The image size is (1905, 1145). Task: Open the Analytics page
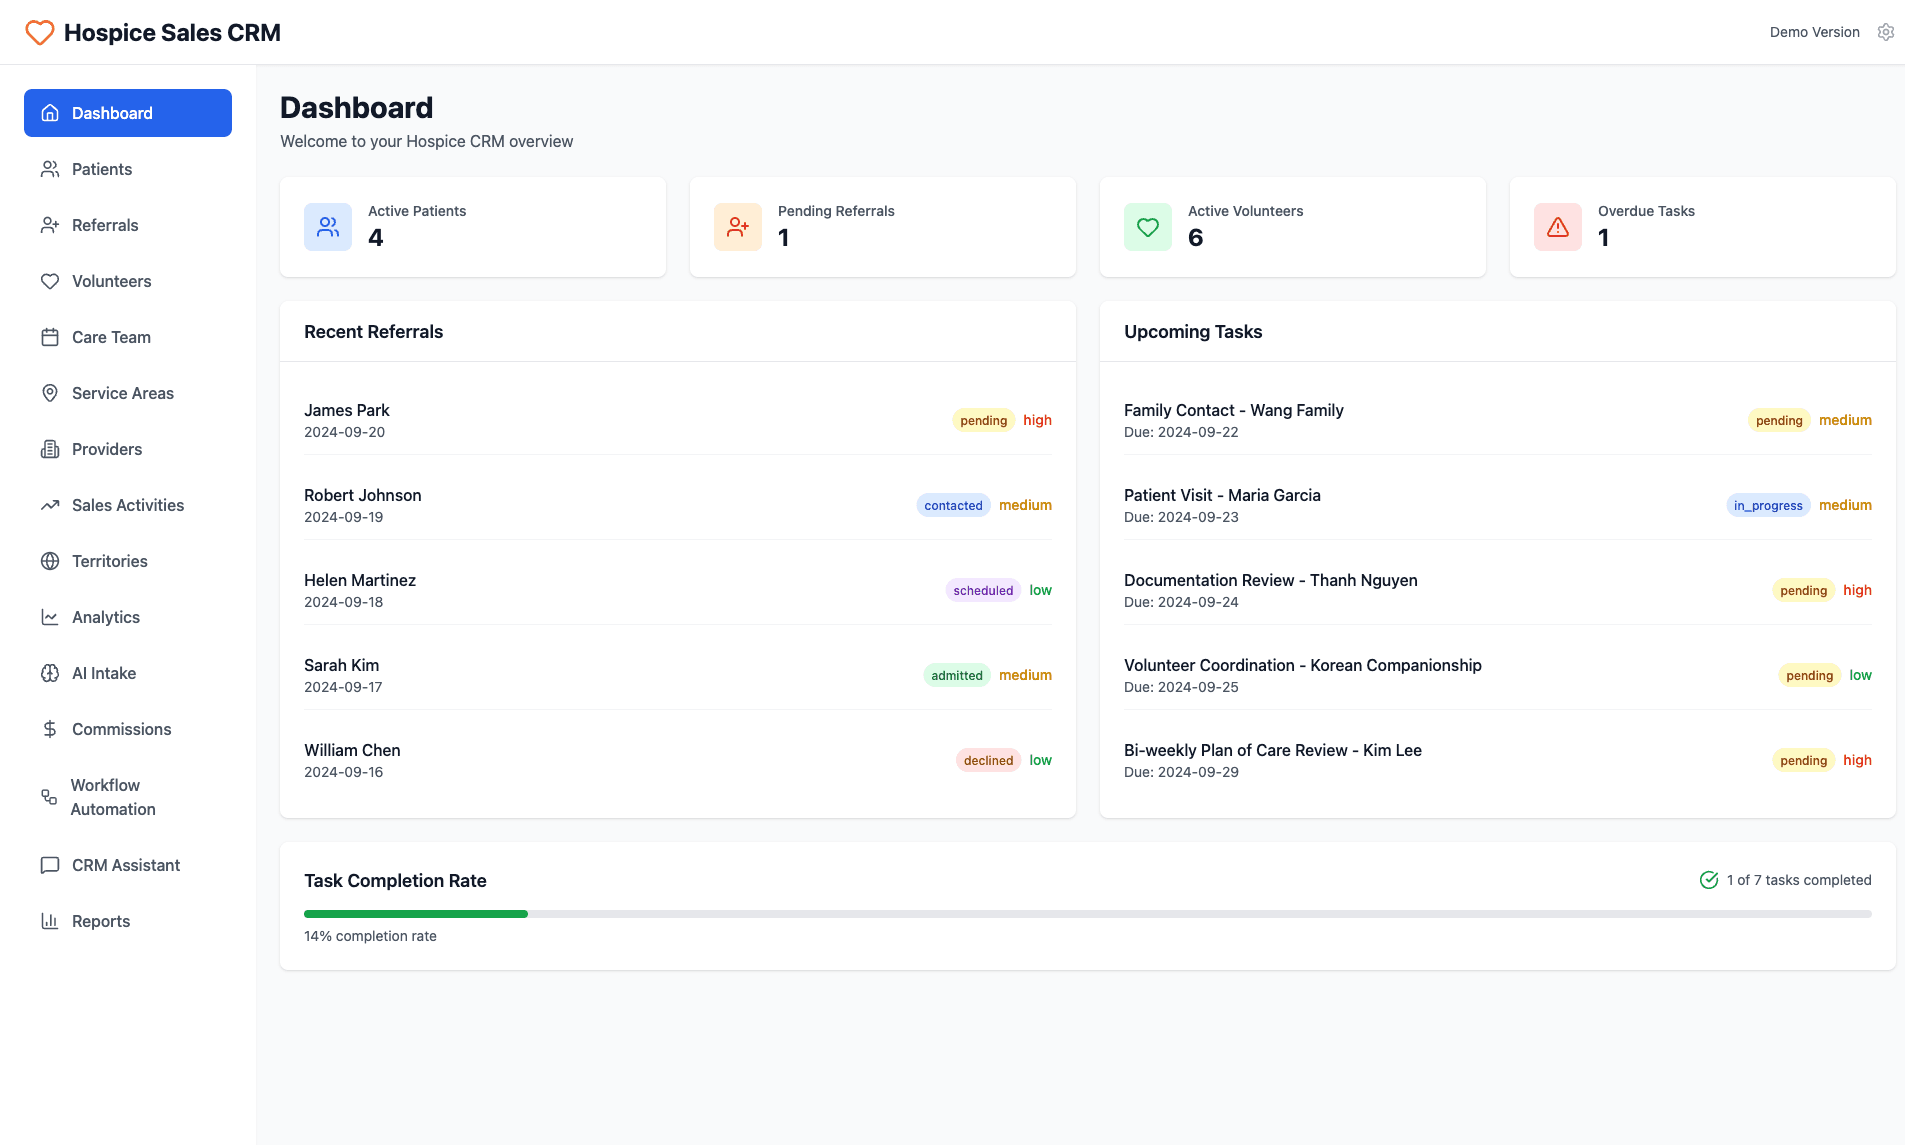click(x=105, y=617)
